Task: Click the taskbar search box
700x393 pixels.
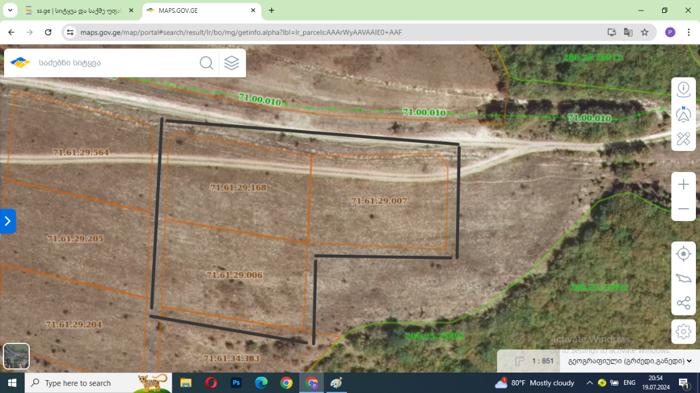Action: 98,383
